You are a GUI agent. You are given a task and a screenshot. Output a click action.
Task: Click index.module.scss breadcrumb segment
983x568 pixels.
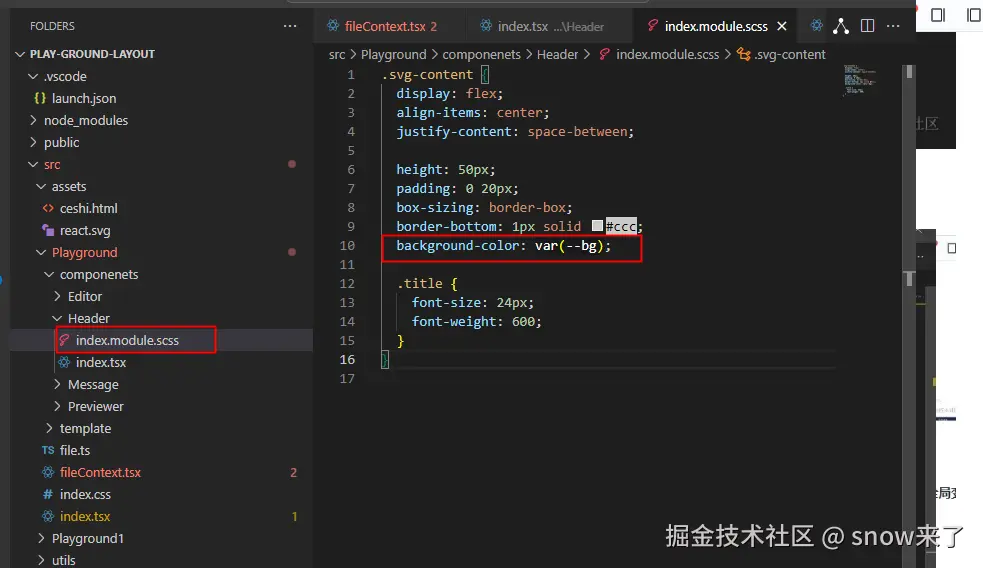click(667, 55)
